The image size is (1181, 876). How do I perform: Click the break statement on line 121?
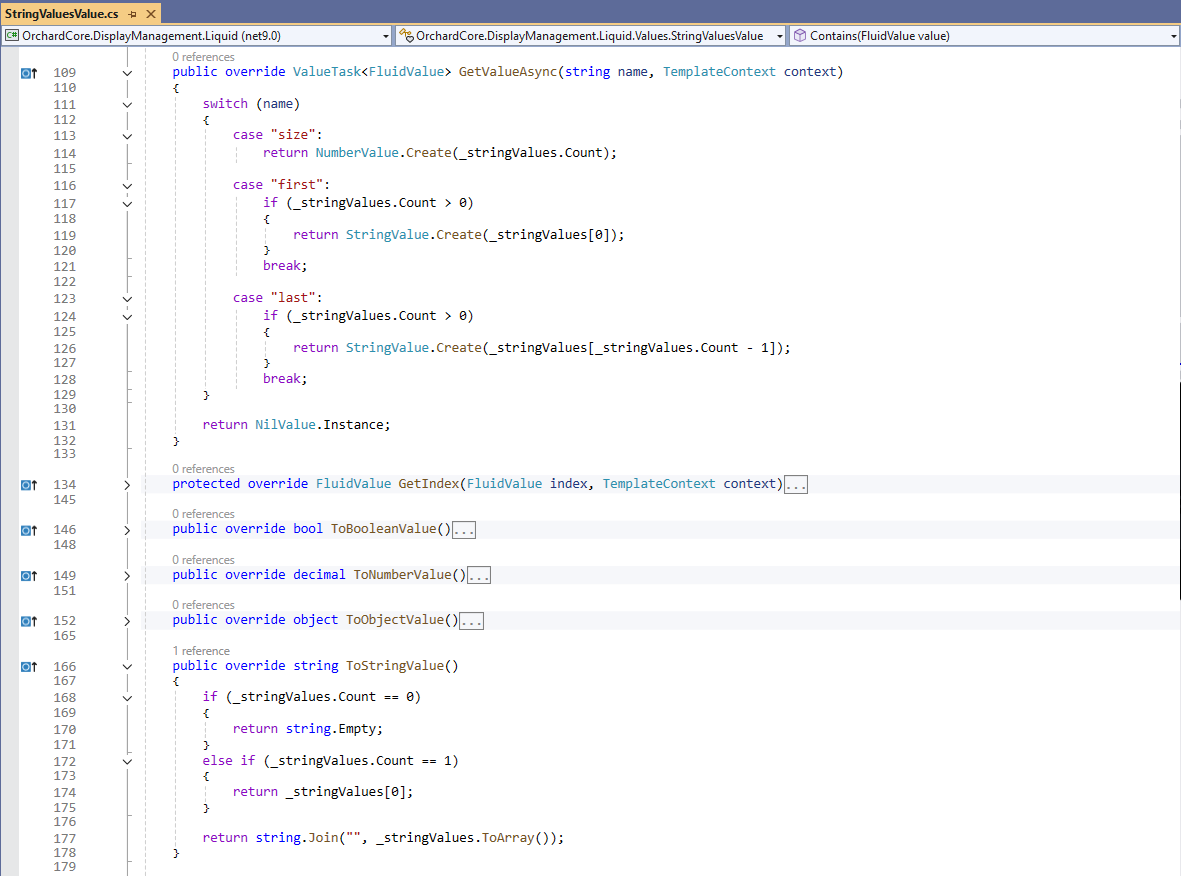click(285, 266)
